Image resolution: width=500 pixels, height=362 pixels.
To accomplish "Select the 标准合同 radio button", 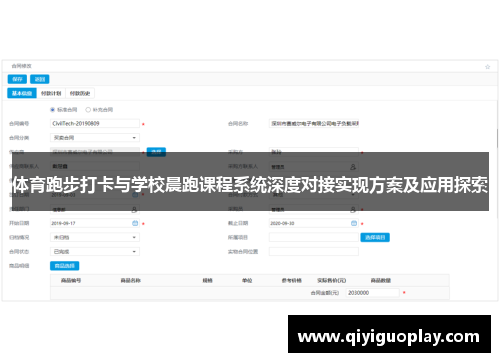I will point(52,110).
